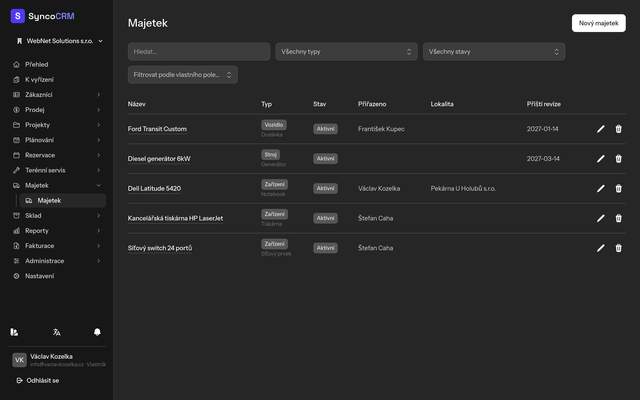Edit the Ford Transit Custom asset

pyautogui.click(x=600, y=129)
